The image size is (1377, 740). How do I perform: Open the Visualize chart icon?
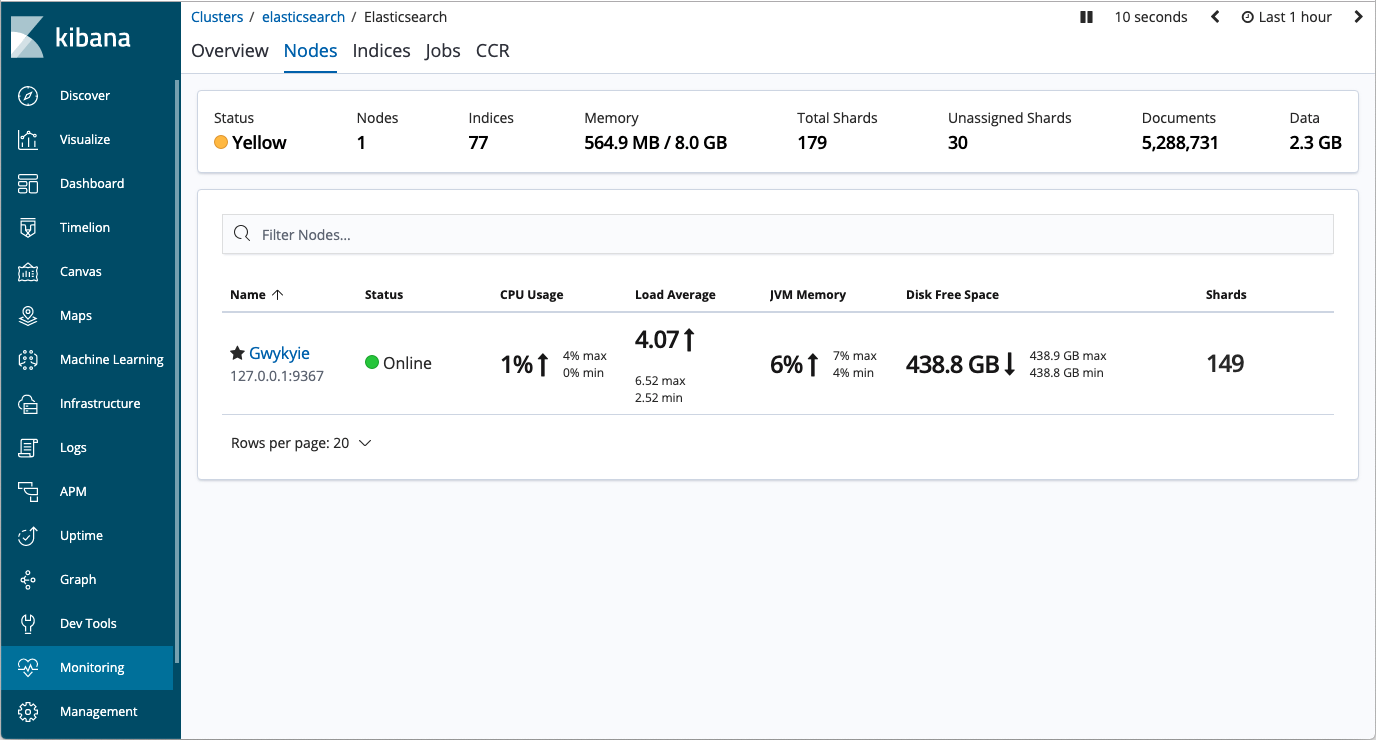pyautogui.click(x=28, y=140)
